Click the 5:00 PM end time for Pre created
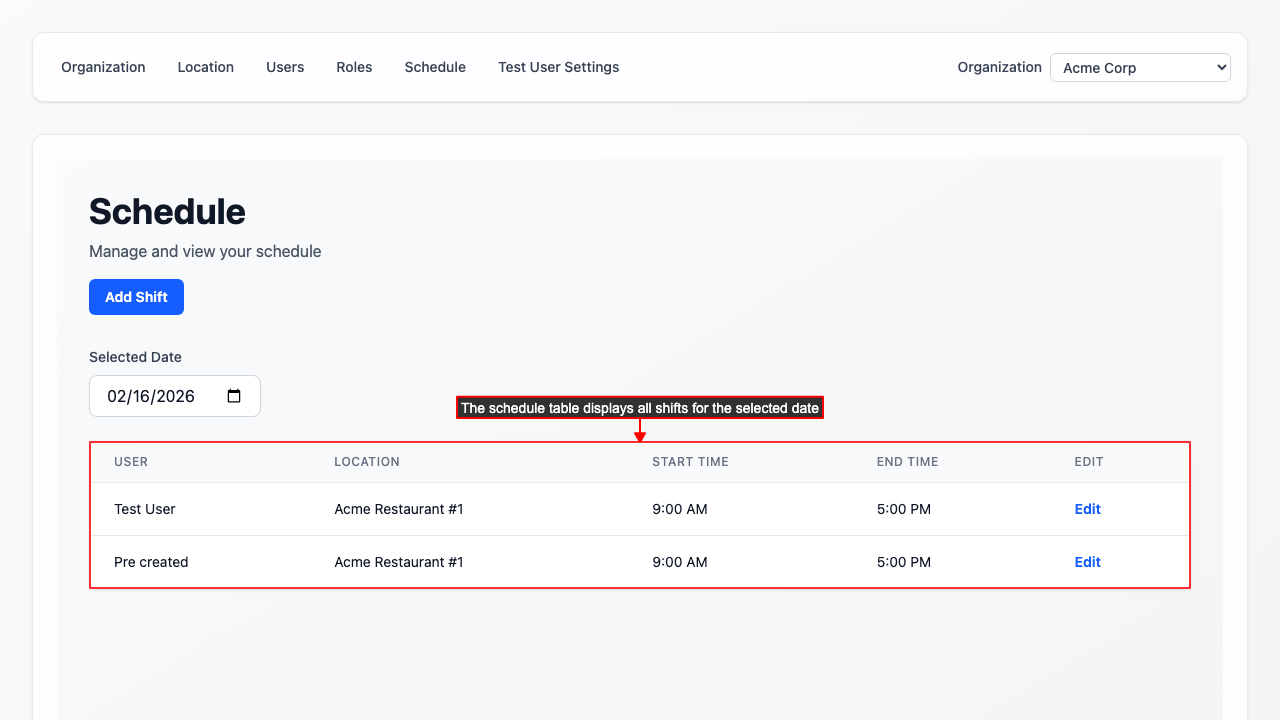1280x720 pixels. [x=904, y=562]
